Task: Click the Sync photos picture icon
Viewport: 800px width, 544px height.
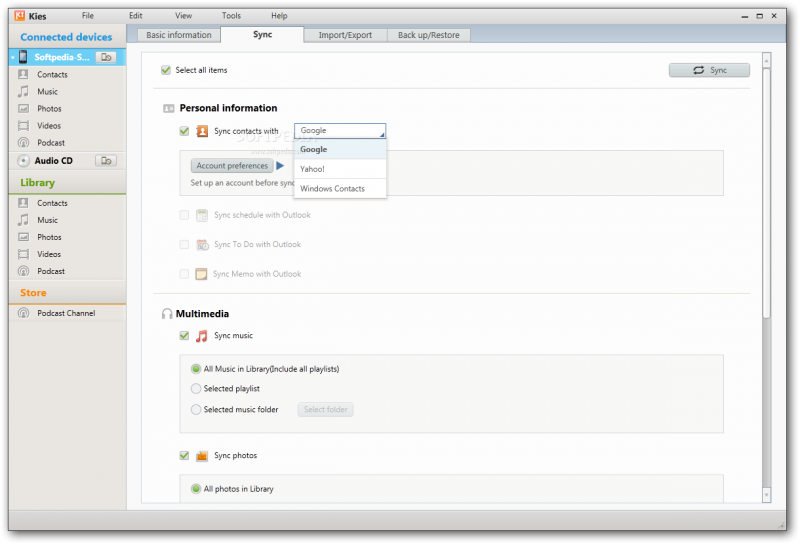Action: click(x=202, y=456)
